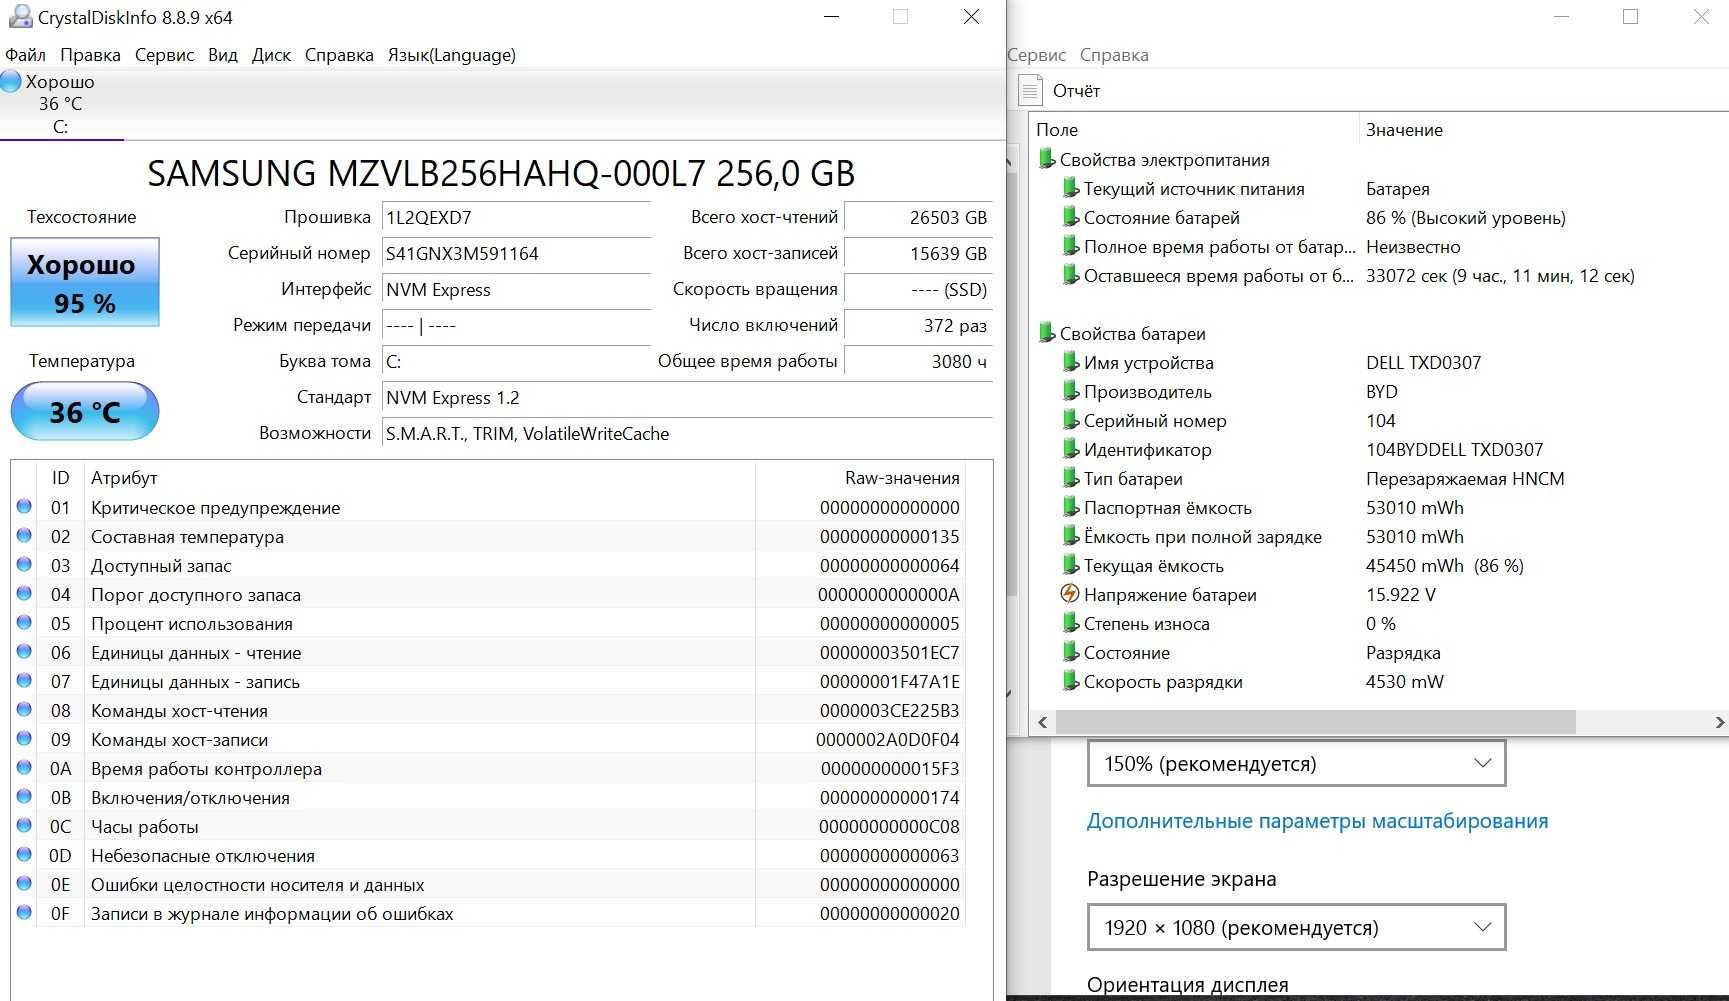Screen dimensions: 1729x1001
Task: Open Дополнительные параметры масштабирования link
Action: click(x=1317, y=821)
